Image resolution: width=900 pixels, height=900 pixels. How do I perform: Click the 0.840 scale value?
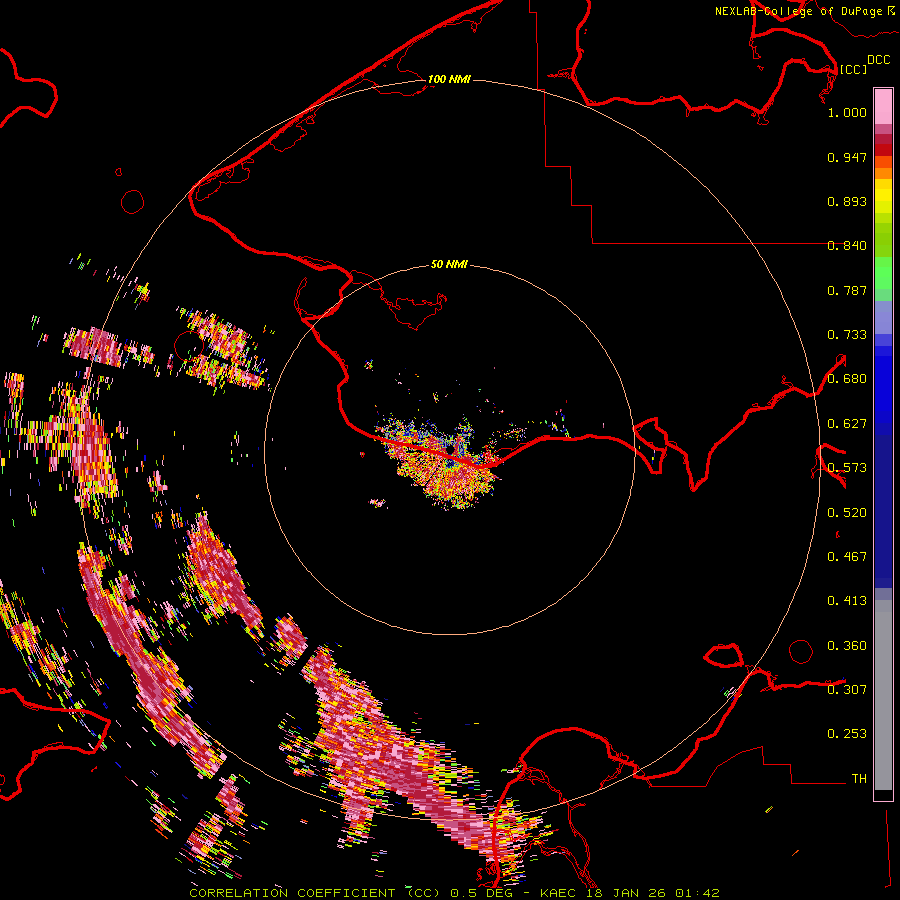pos(847,246)
